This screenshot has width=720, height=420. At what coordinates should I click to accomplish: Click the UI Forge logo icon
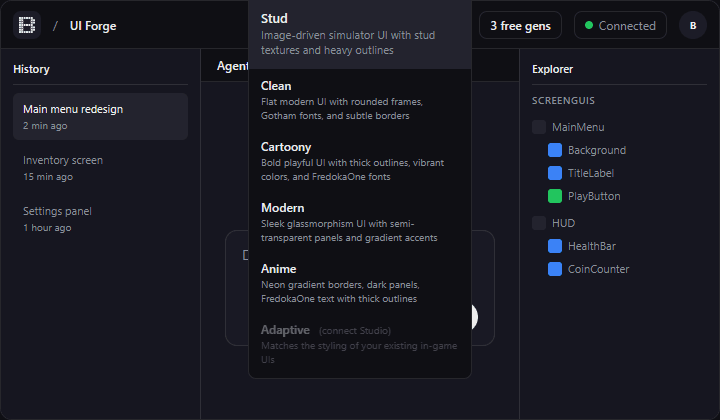coord(26,25)
